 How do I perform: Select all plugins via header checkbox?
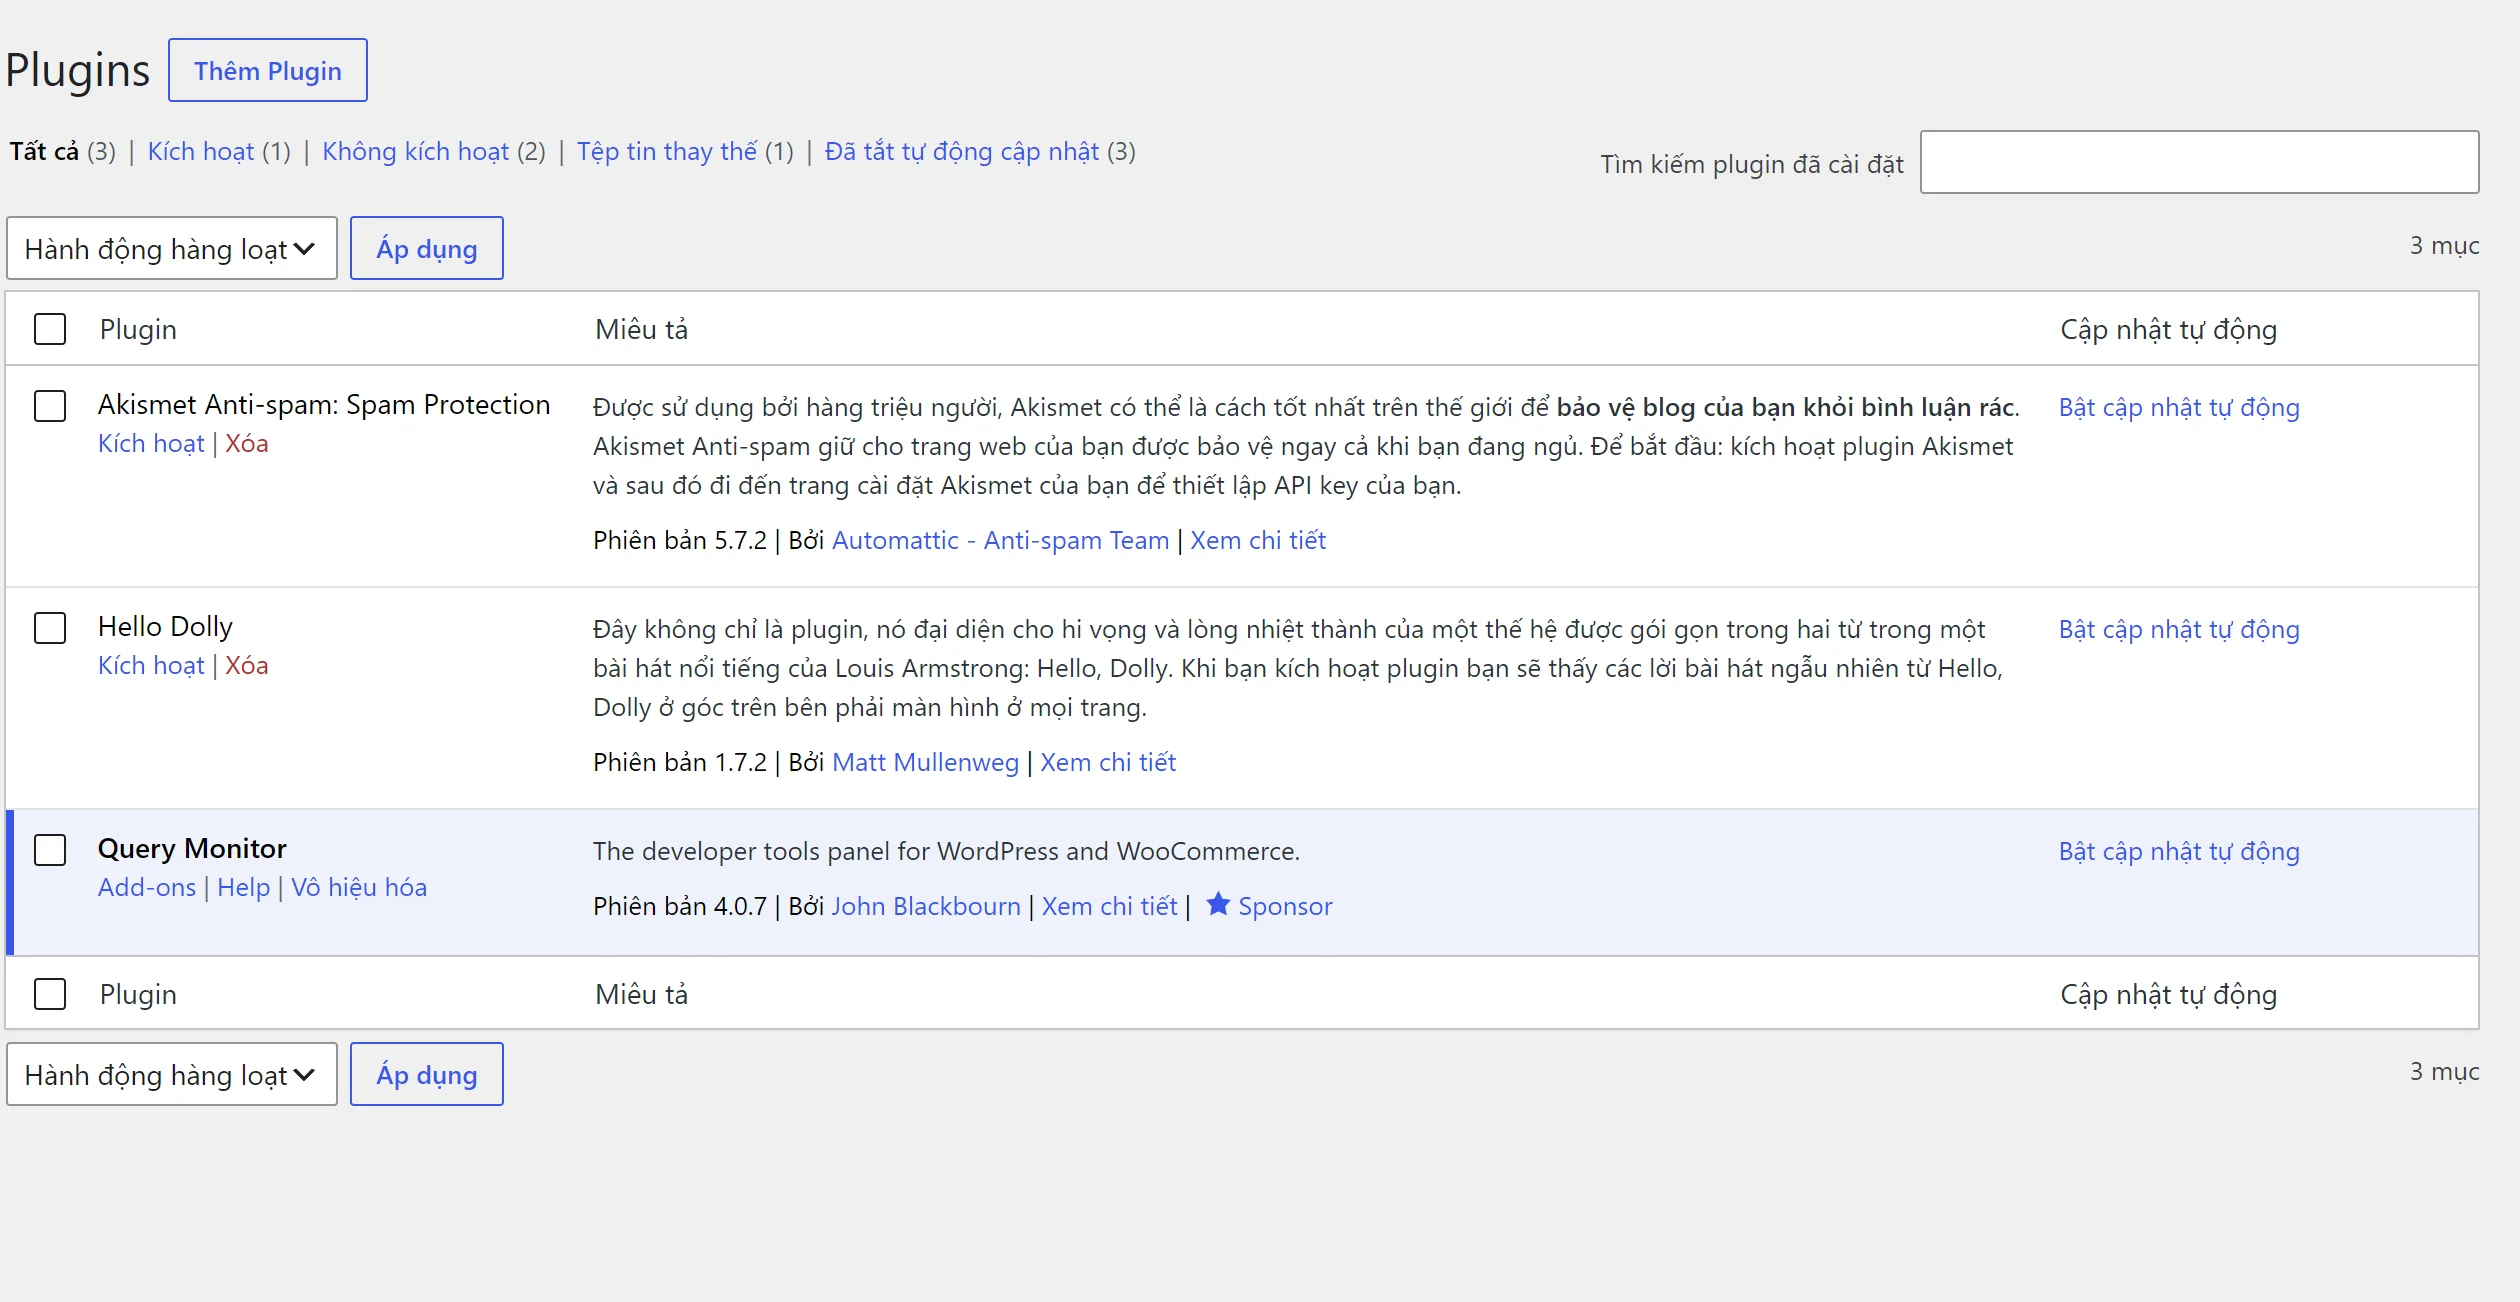pyautogui.click(x=50, y=329)
